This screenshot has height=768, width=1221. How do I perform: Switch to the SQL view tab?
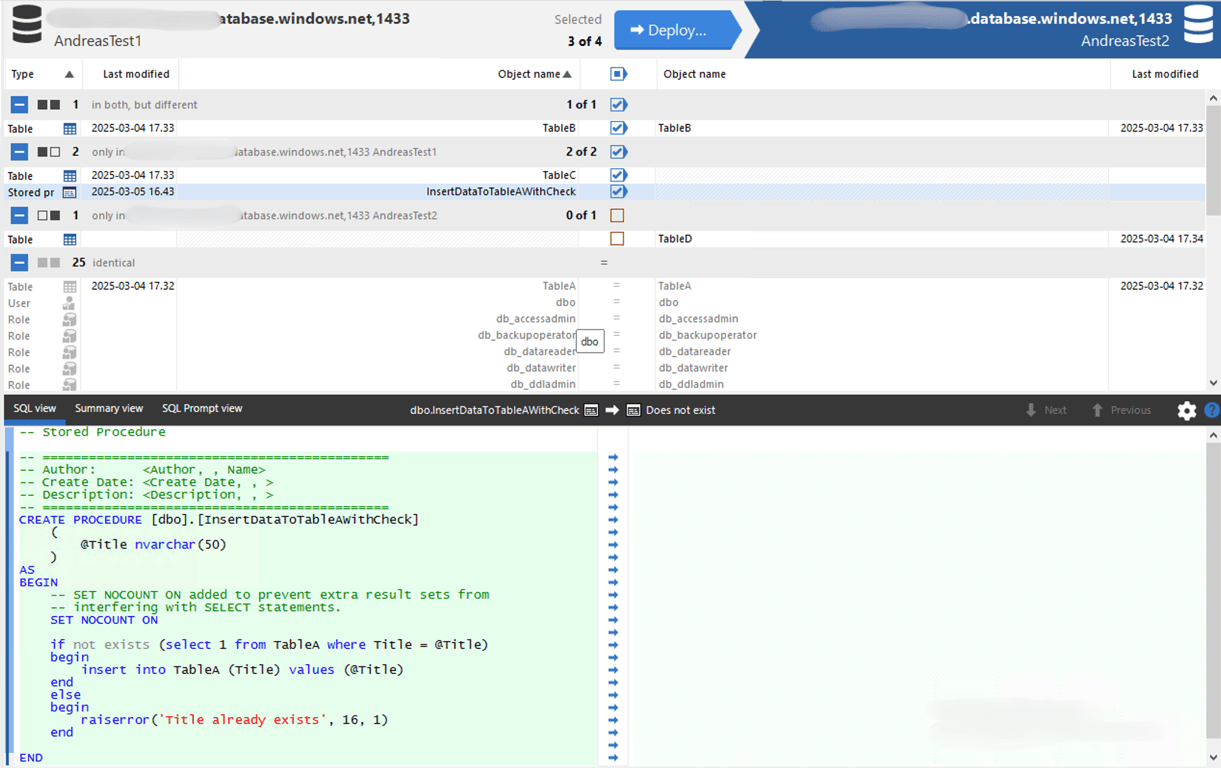point(35,409)
